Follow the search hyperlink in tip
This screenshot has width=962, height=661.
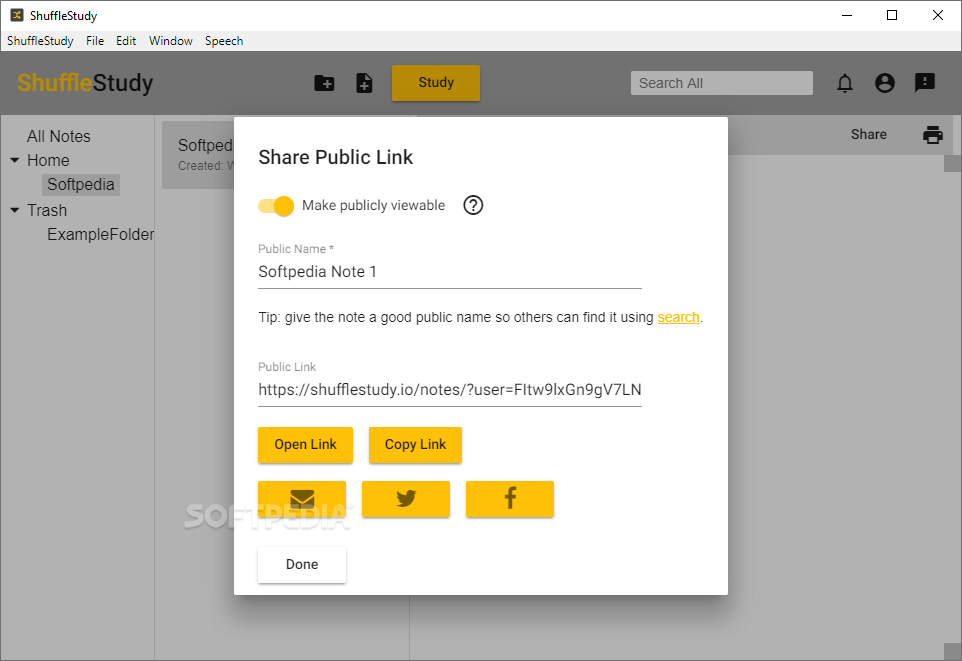678,317
